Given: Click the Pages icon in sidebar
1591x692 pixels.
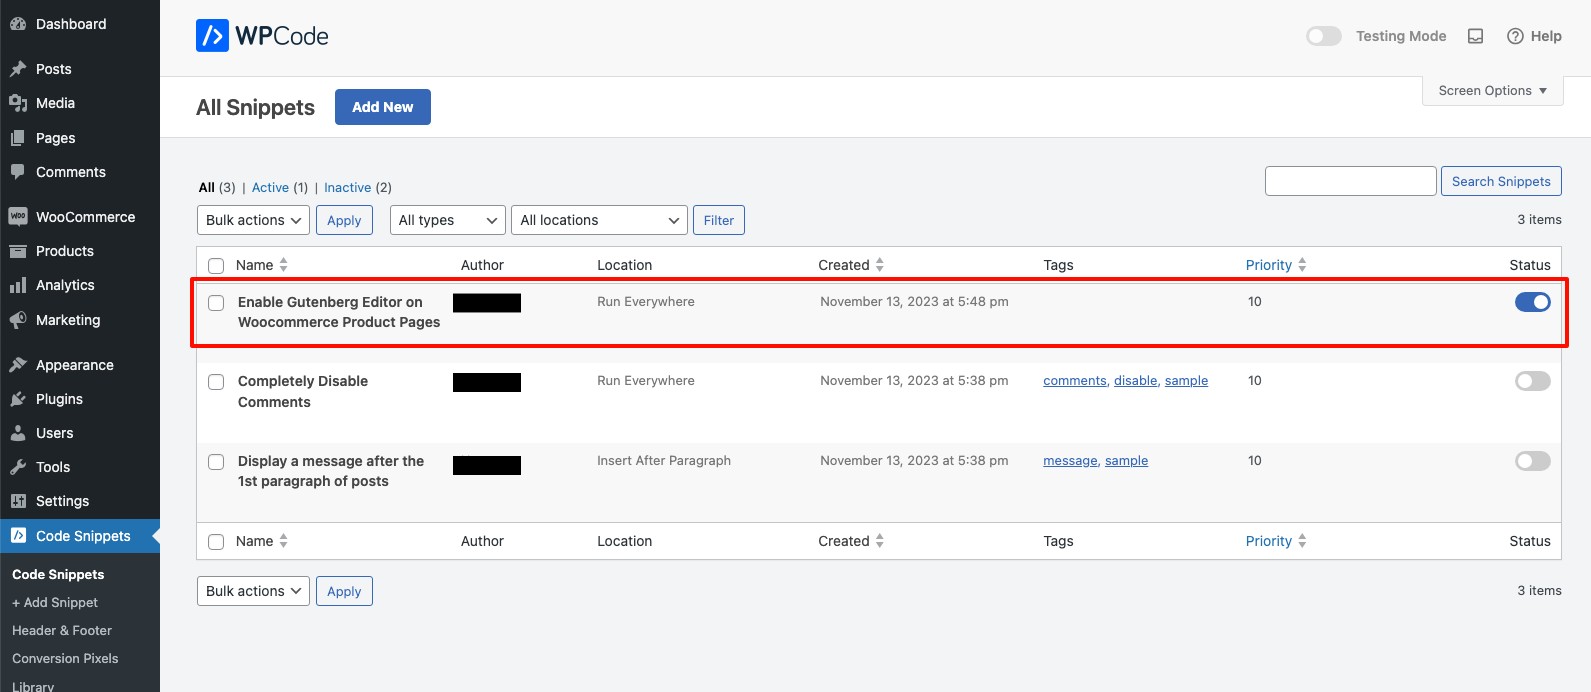Looking at the screenshot, I should 18,138.
